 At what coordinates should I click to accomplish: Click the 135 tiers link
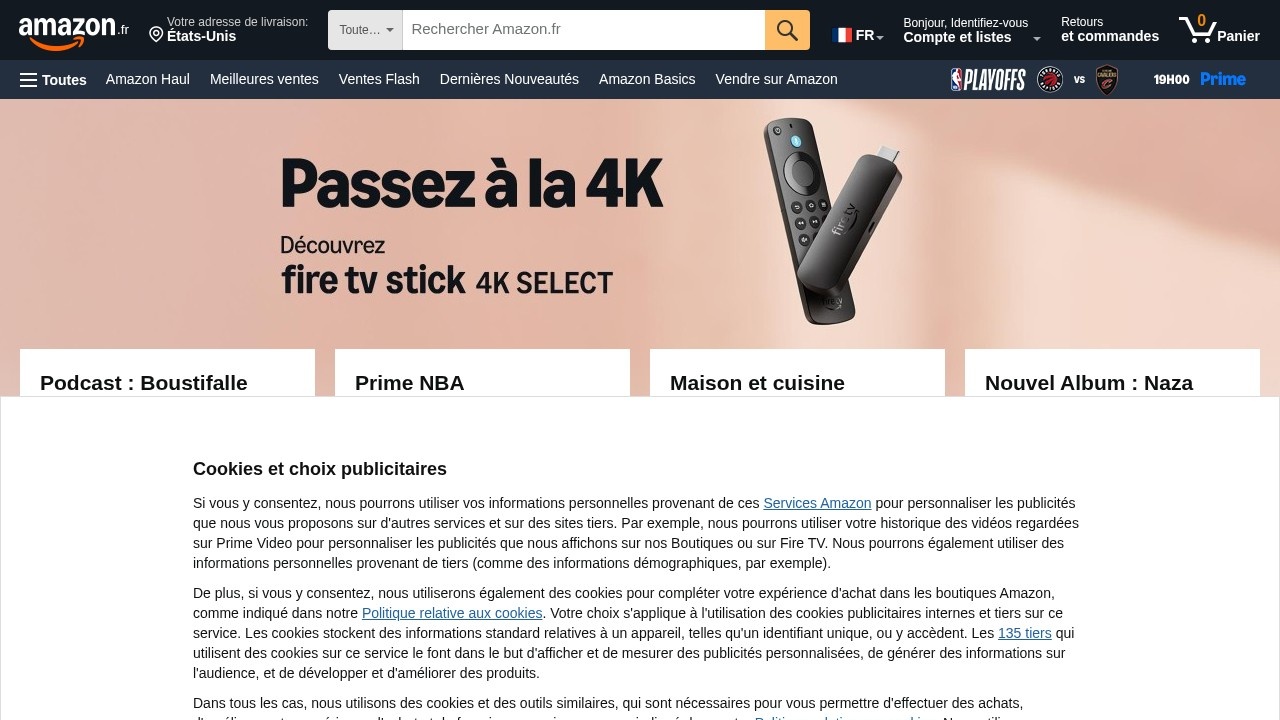click(x=1024, y=633)
